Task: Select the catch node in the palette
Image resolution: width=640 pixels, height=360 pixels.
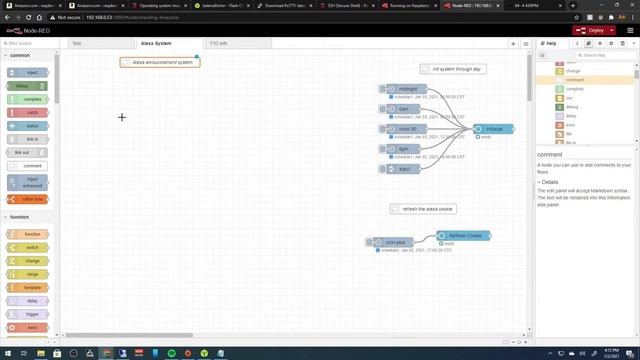Action: click(27, 113)
